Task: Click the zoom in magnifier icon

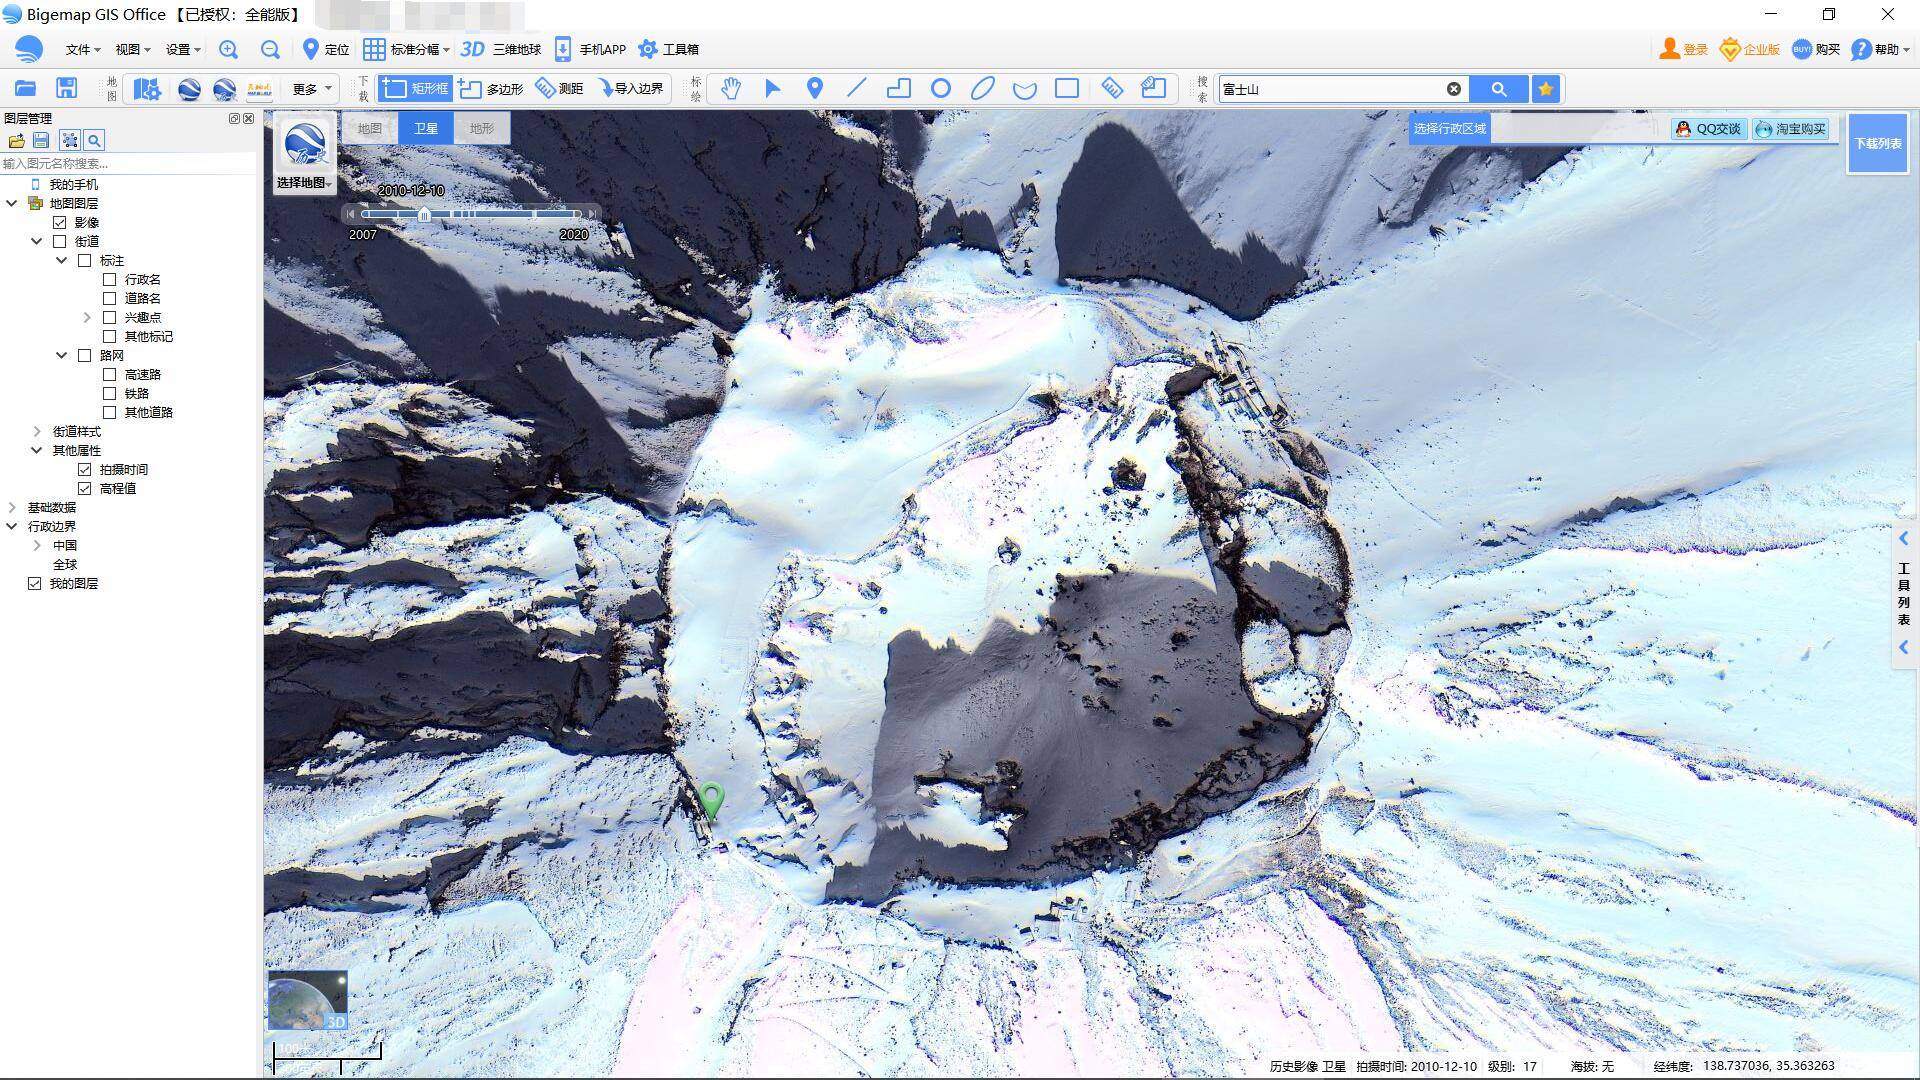Action: pyautogui.click(x=228, y=49)
